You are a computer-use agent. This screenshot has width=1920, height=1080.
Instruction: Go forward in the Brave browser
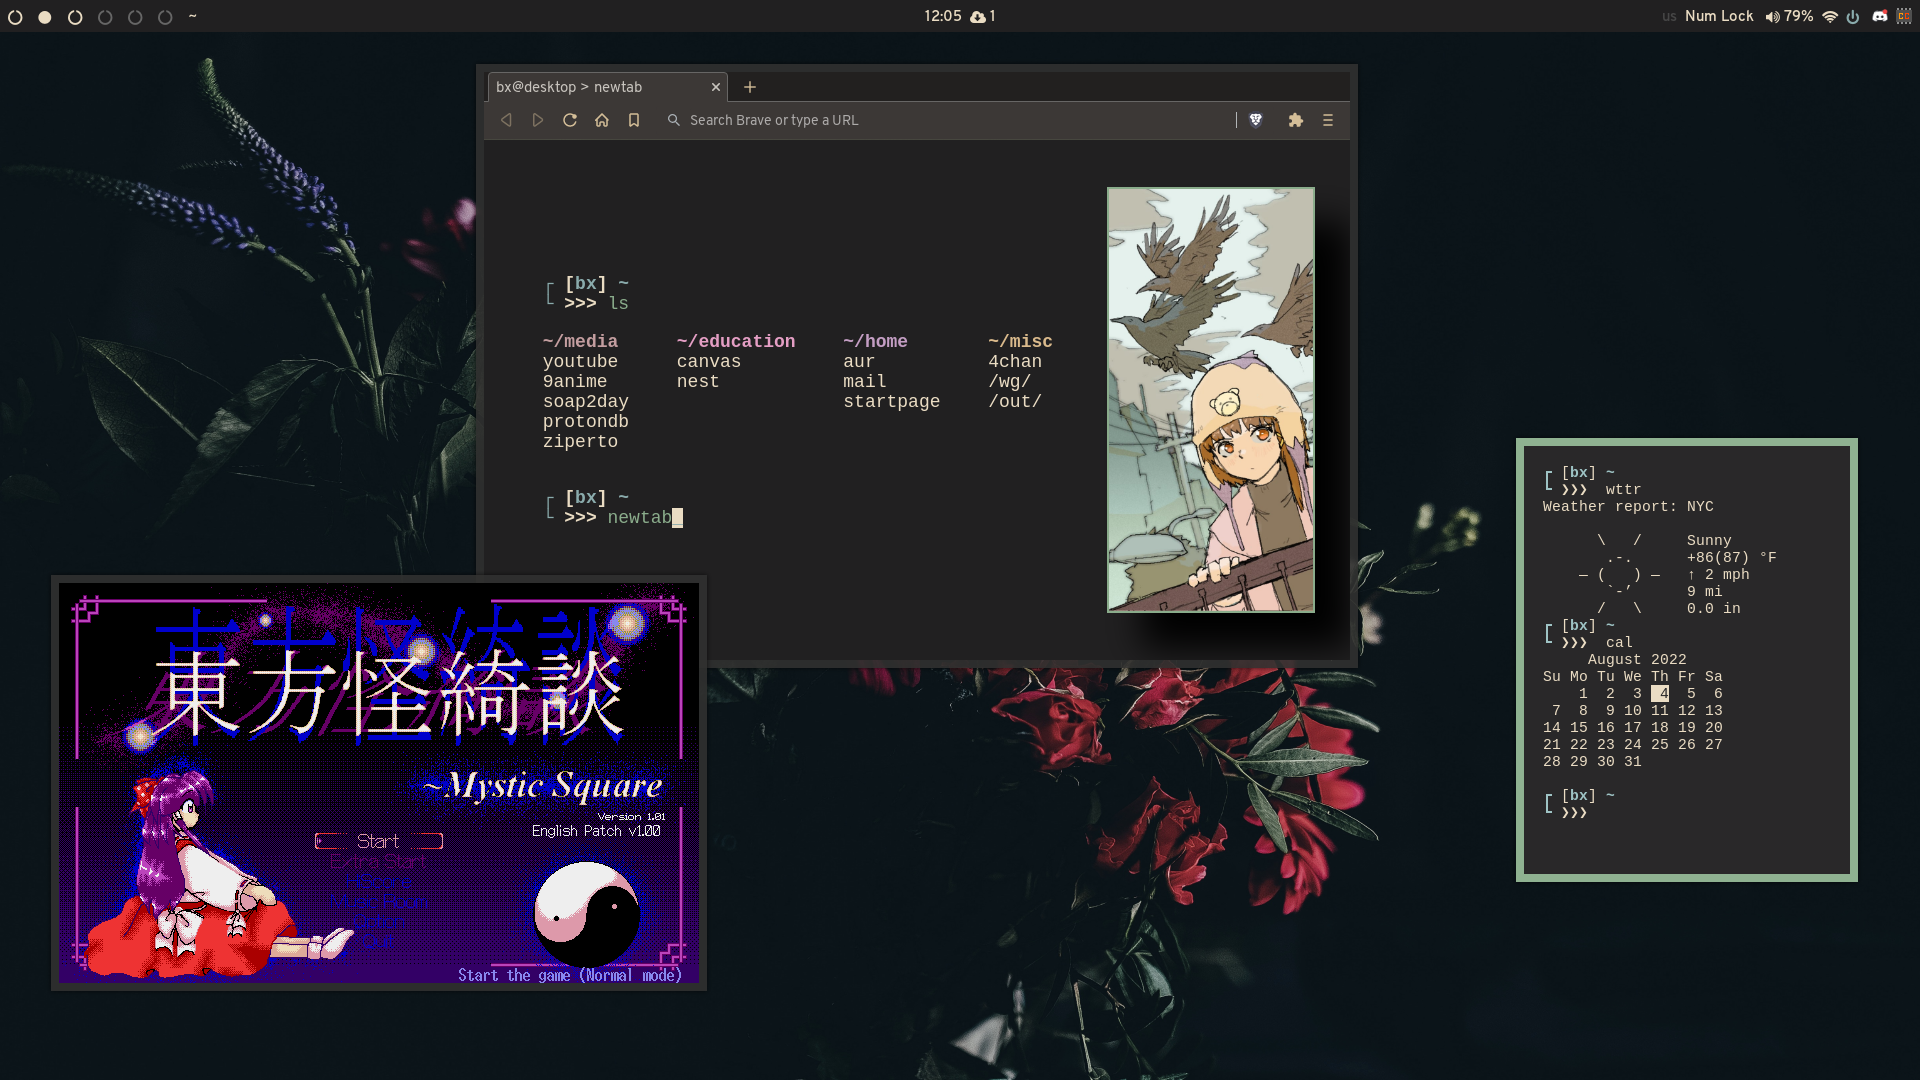[x=538, y=120]
